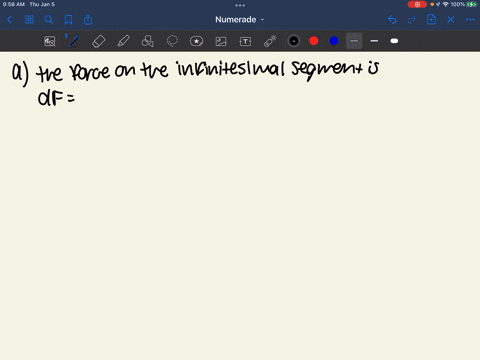
Task: Open the Elements star tool
Action: (196, 41)
